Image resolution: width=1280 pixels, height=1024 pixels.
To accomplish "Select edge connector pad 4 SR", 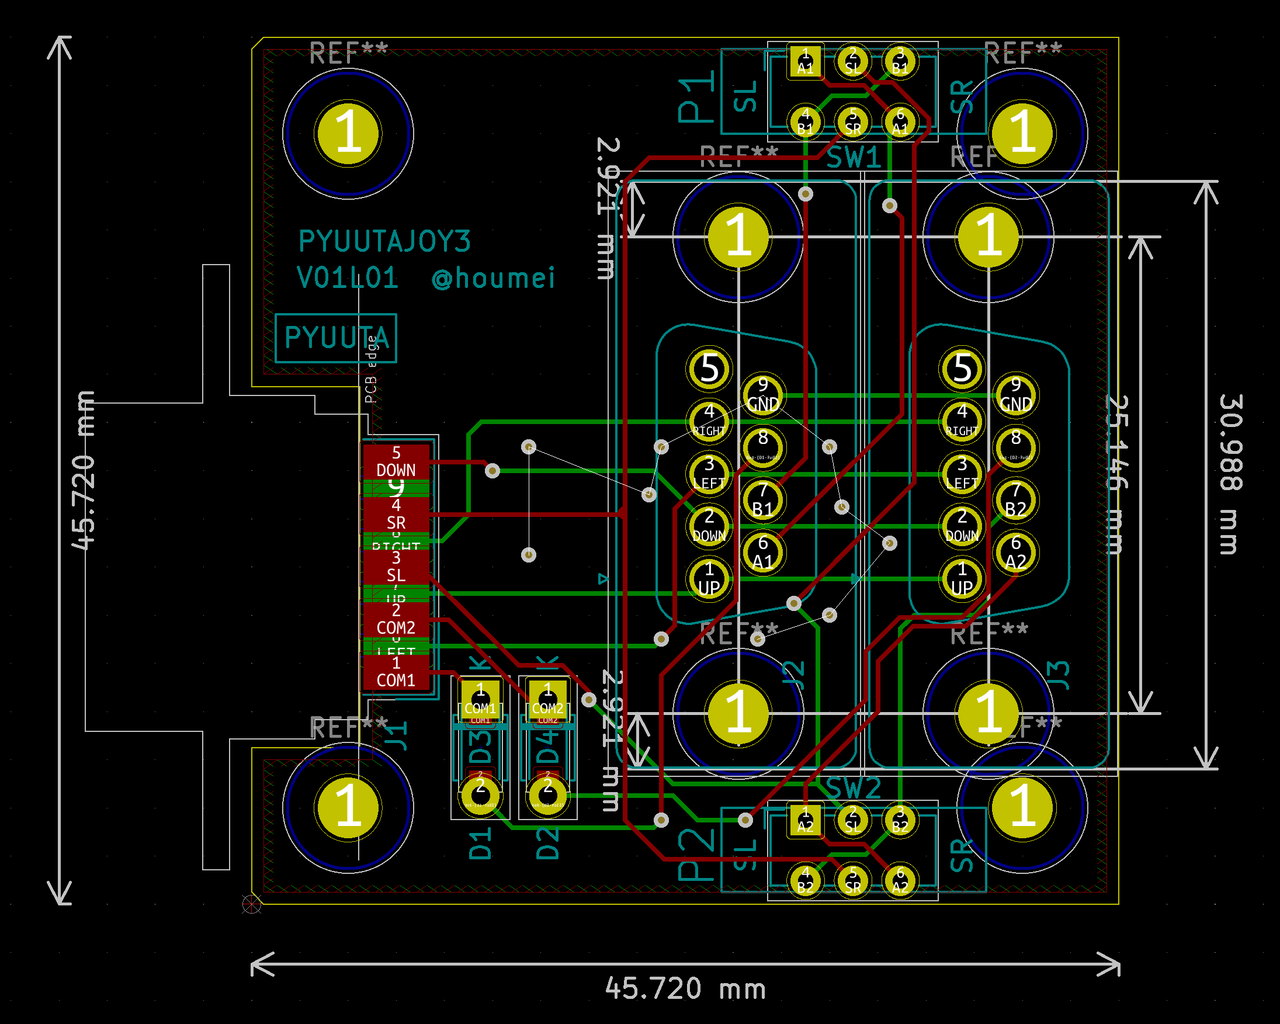I will (396, 515).
